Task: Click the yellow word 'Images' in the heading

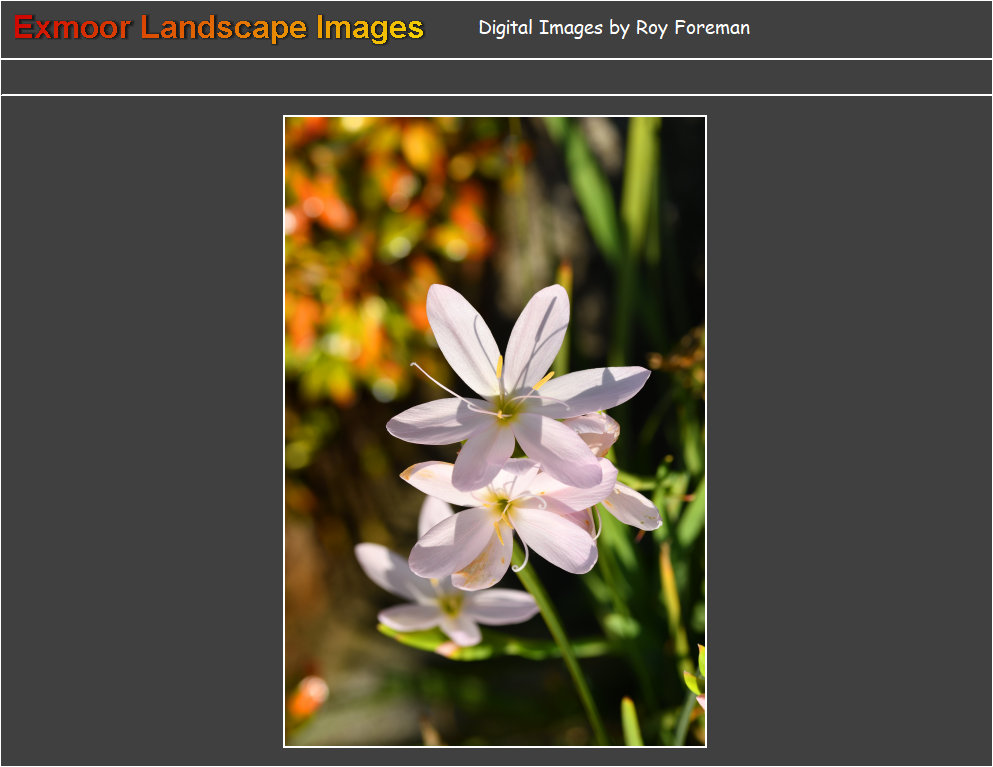Action: coord(370,28)
